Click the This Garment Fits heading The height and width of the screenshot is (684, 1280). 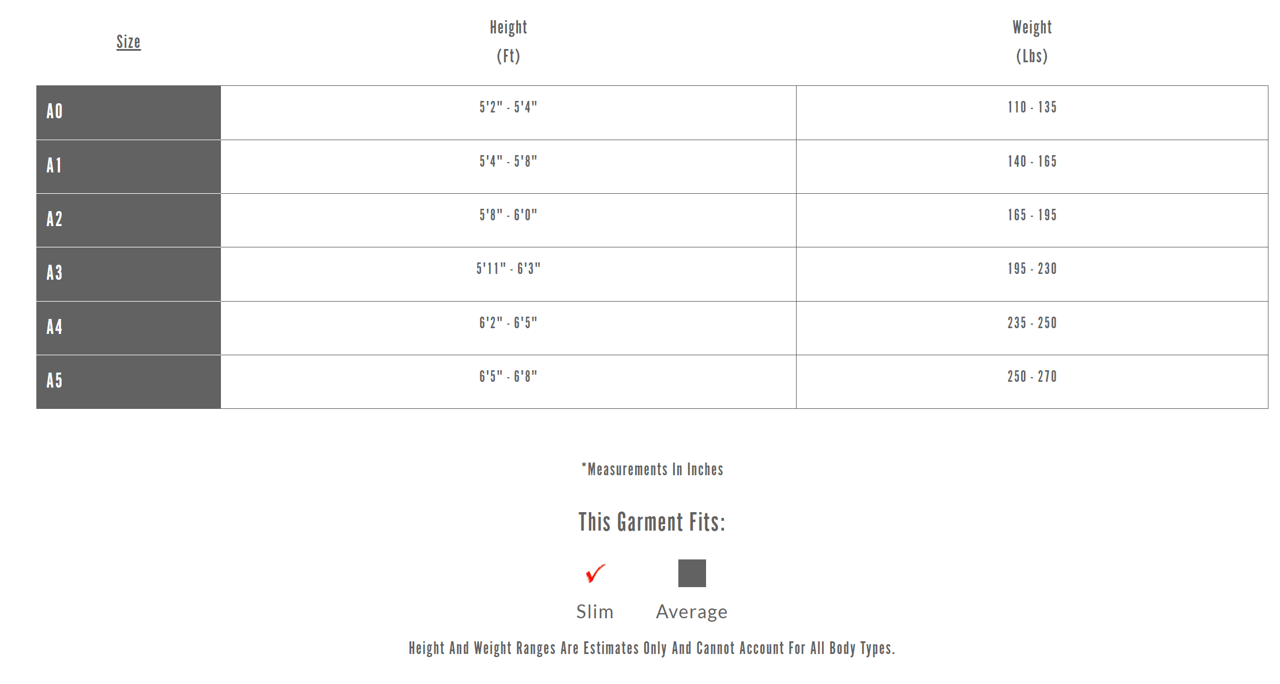coord(652,522)
